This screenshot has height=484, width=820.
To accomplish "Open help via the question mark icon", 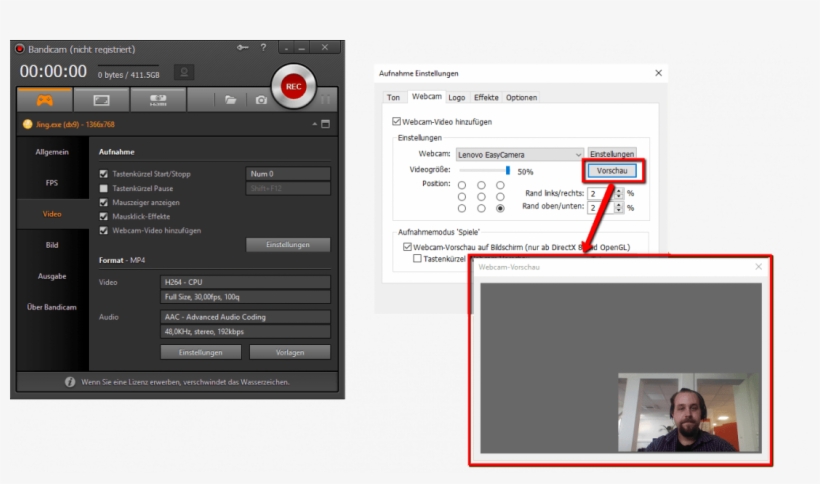I will click(263, 48).
